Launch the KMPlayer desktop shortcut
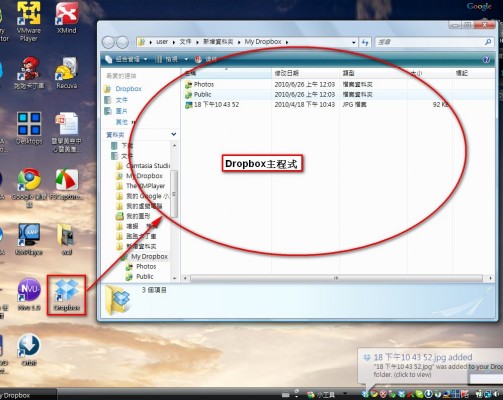The width and height of the screenshot is (503, 400). point(29,239)
